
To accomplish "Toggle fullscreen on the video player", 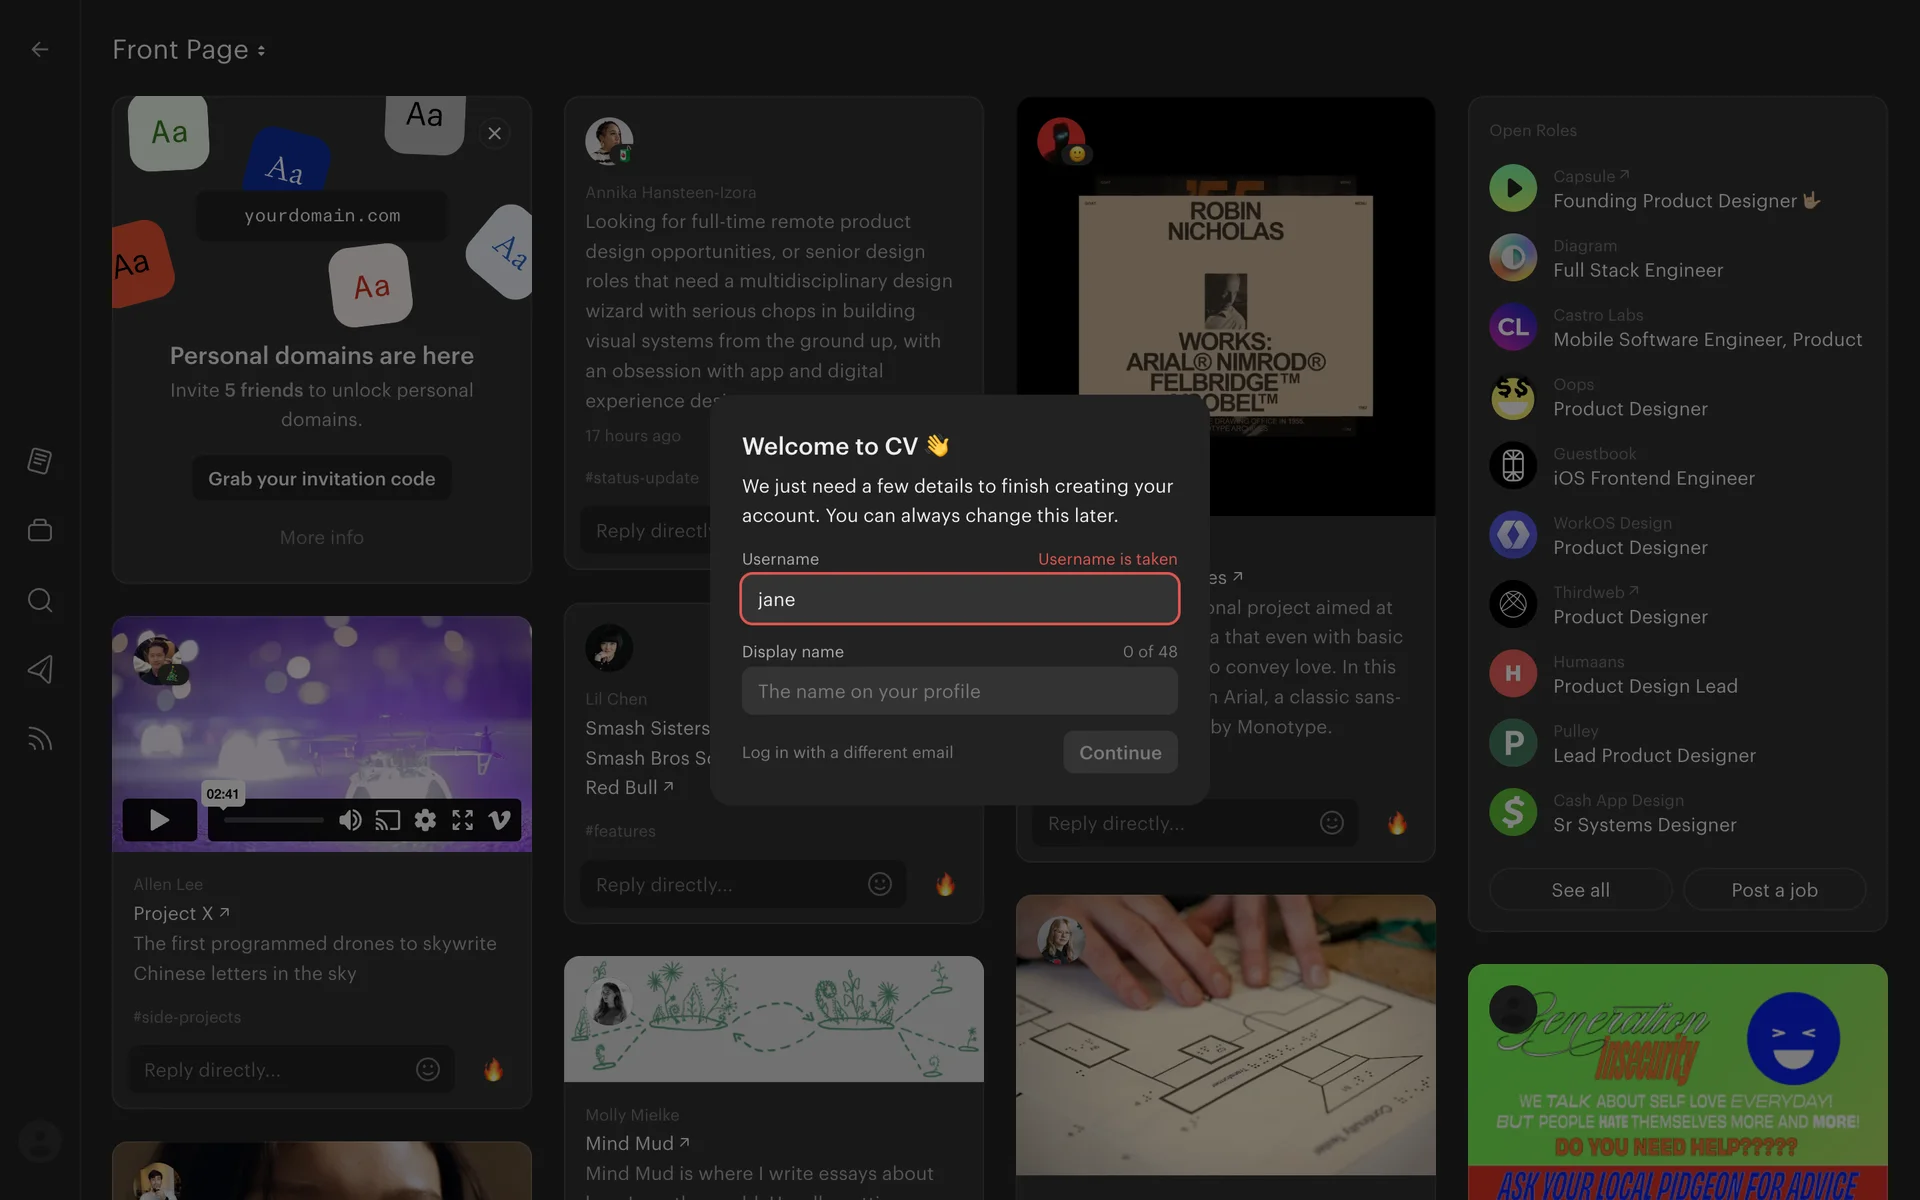I will [462, 820].
